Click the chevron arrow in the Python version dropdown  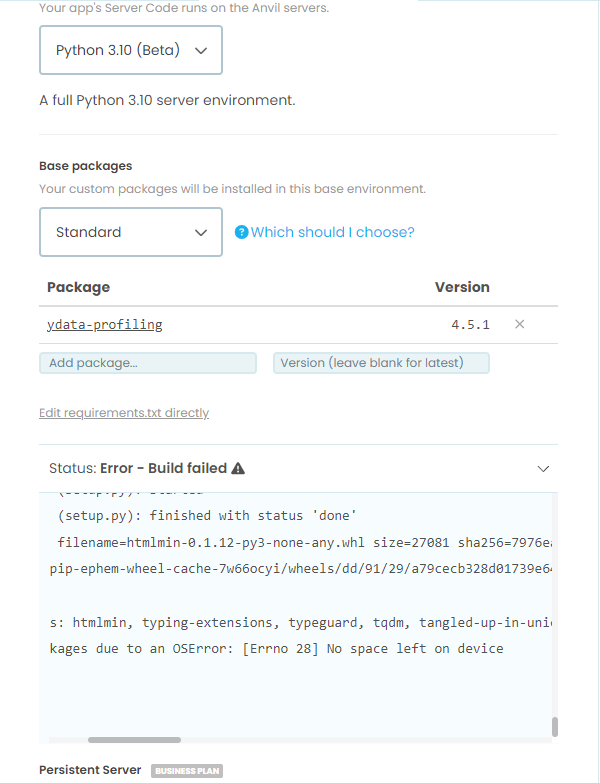click(x=201, y=50)
